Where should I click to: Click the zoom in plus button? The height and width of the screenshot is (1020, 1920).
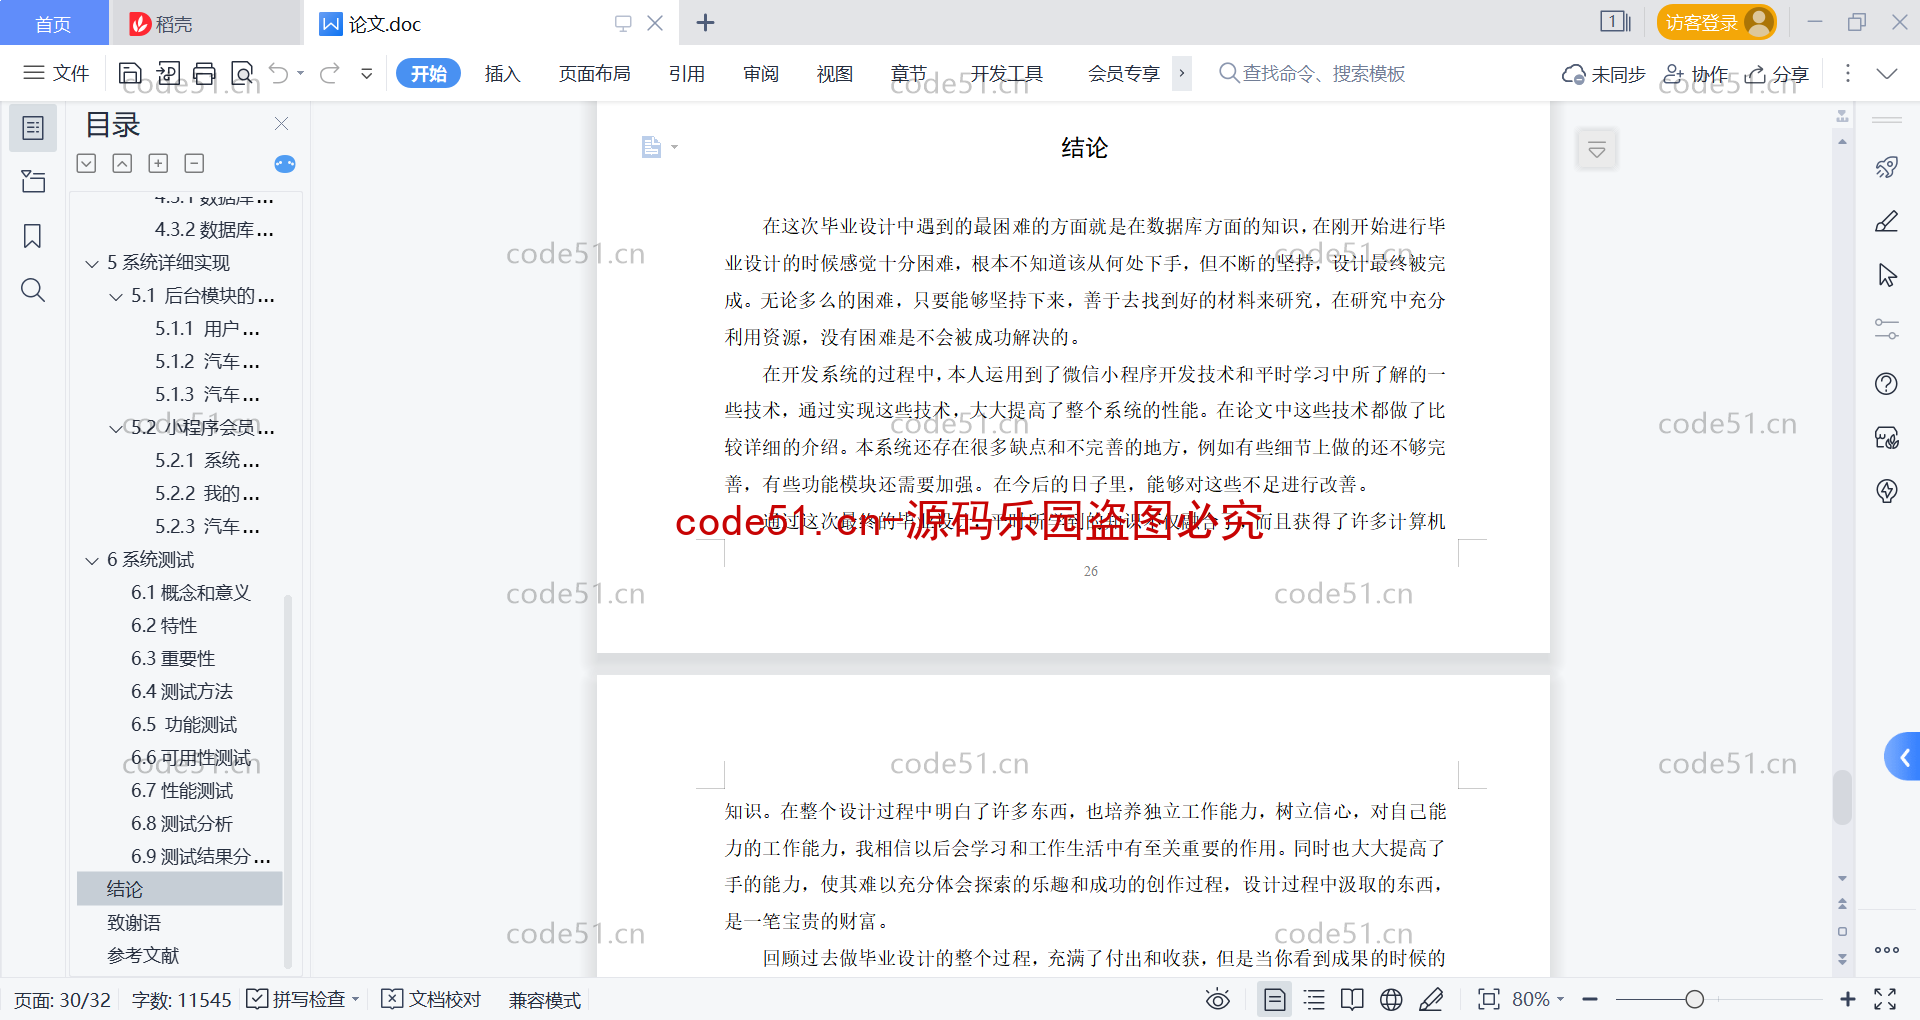coord(1847,999)
